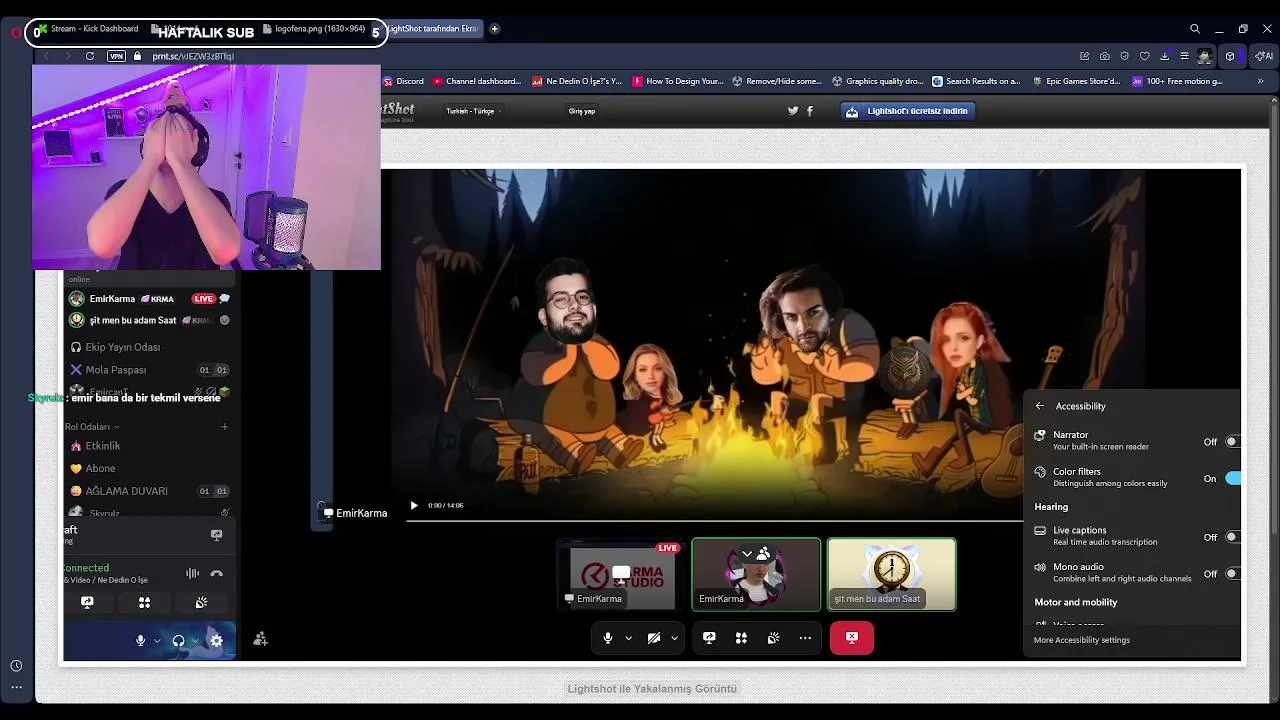Toggle noise suppression waveform icon
The height and width of the screenshot is (720, 1280).
[x=192, y=574]
